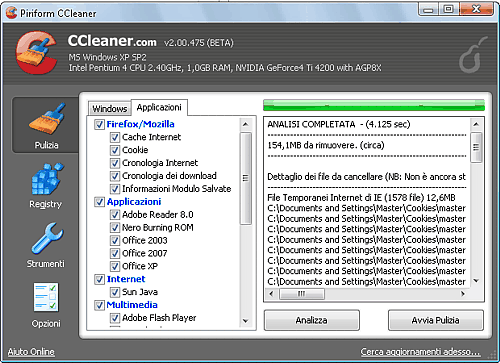Screen dimensions: 500x363
Task: Click results pane scroll right arrow
Action: [463, 294]
